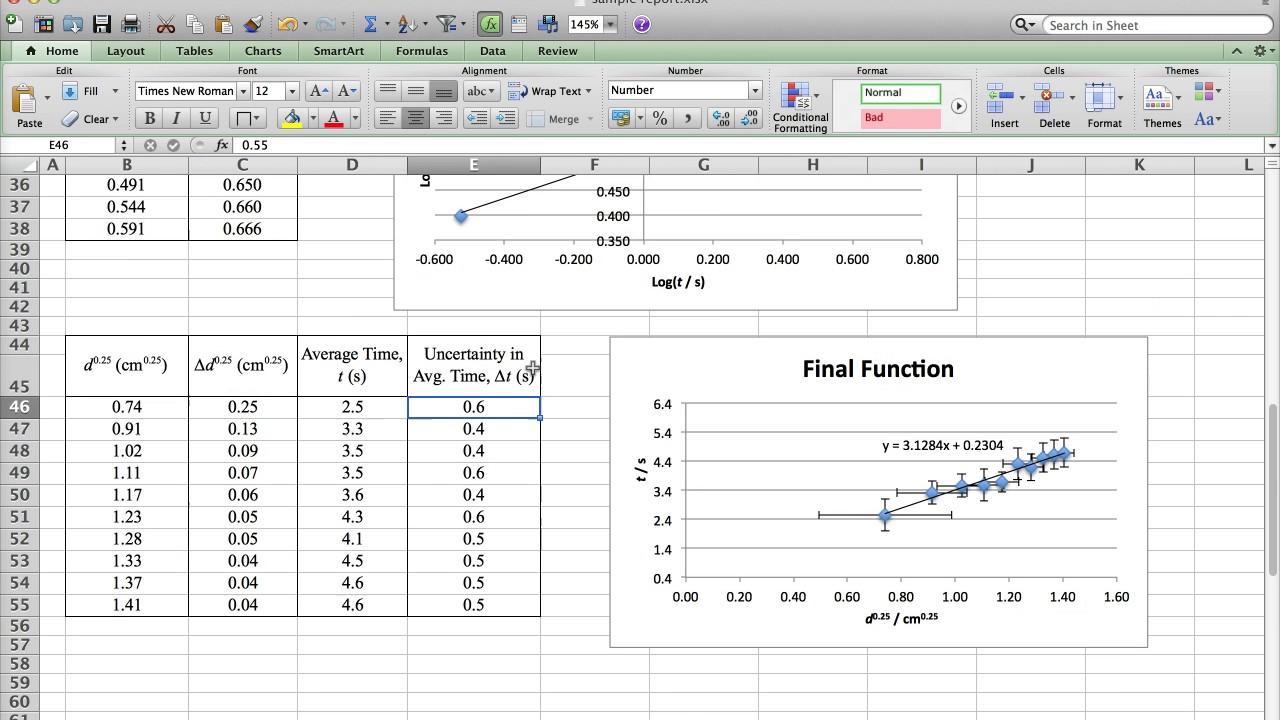
Task: Toggle Italic formatting
Action: 176,118
